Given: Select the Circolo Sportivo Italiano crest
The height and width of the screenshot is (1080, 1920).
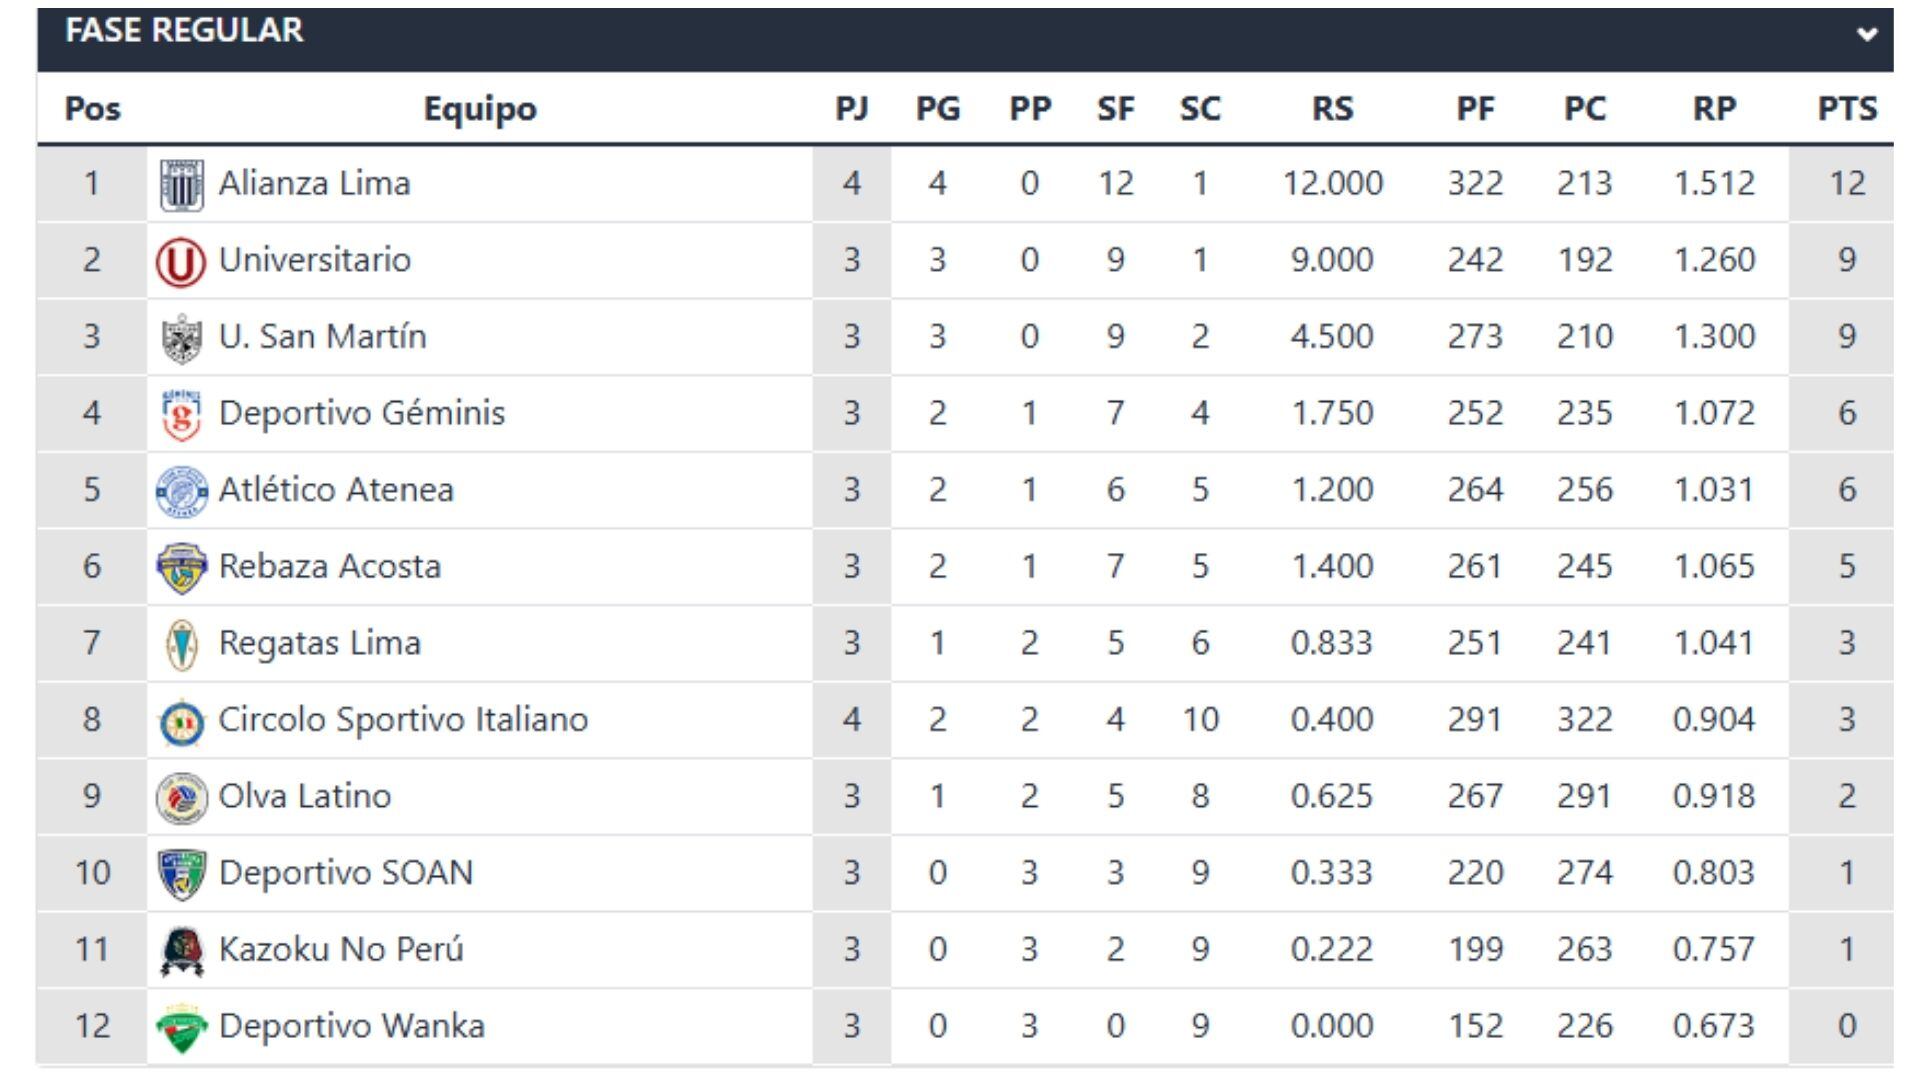Looking at the screenshot, I should click(181, 719).
